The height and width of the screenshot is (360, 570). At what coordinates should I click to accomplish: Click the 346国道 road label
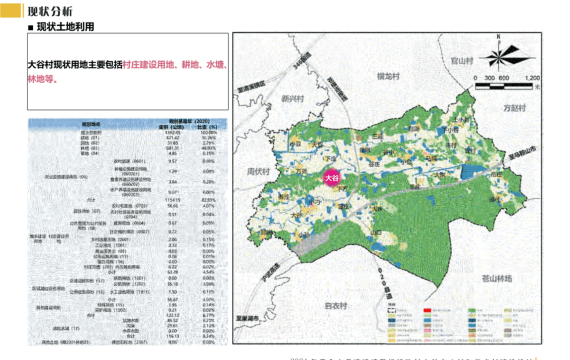[x=302, y=61]
